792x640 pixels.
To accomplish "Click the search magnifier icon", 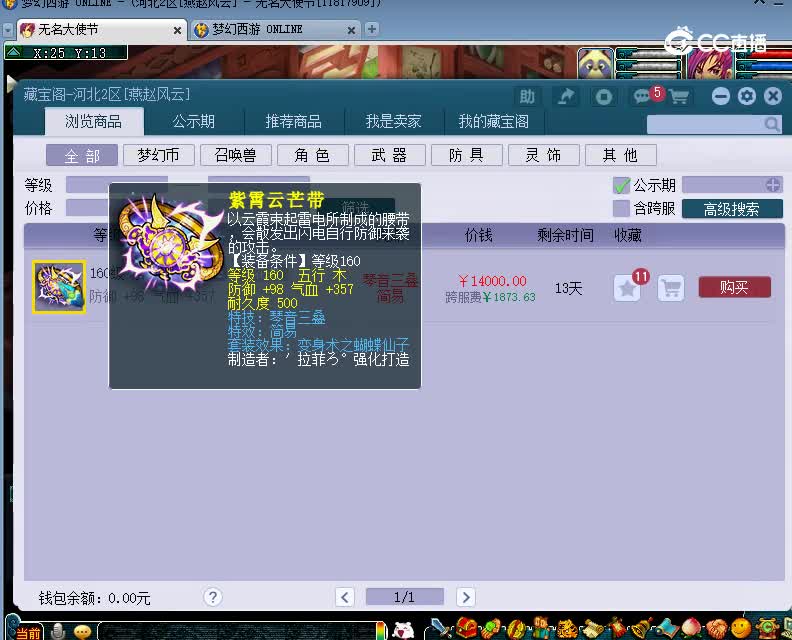I will (771, 124).
